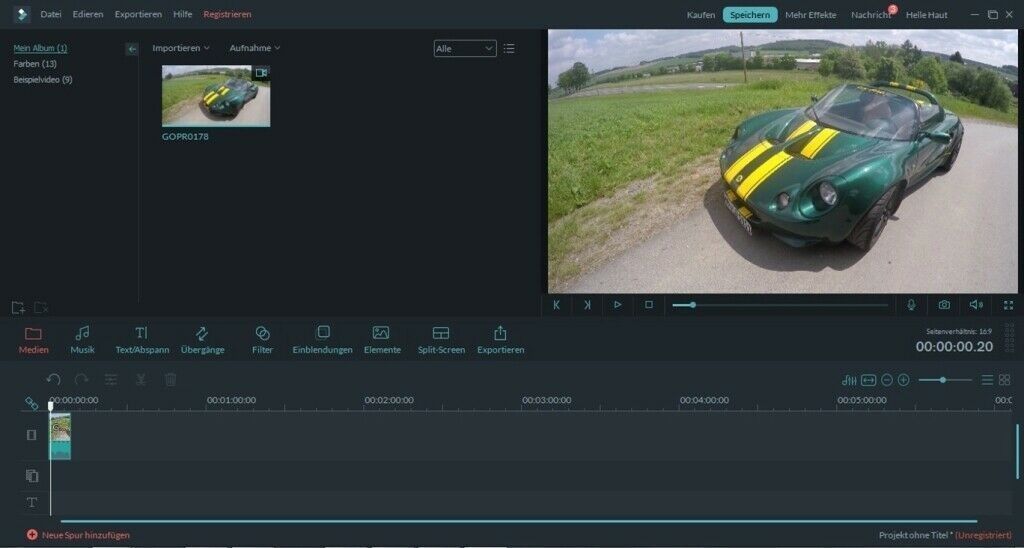This screenshot has height=548, width=1024.
Task: Open the Datei menu
Action: [51, 15]
